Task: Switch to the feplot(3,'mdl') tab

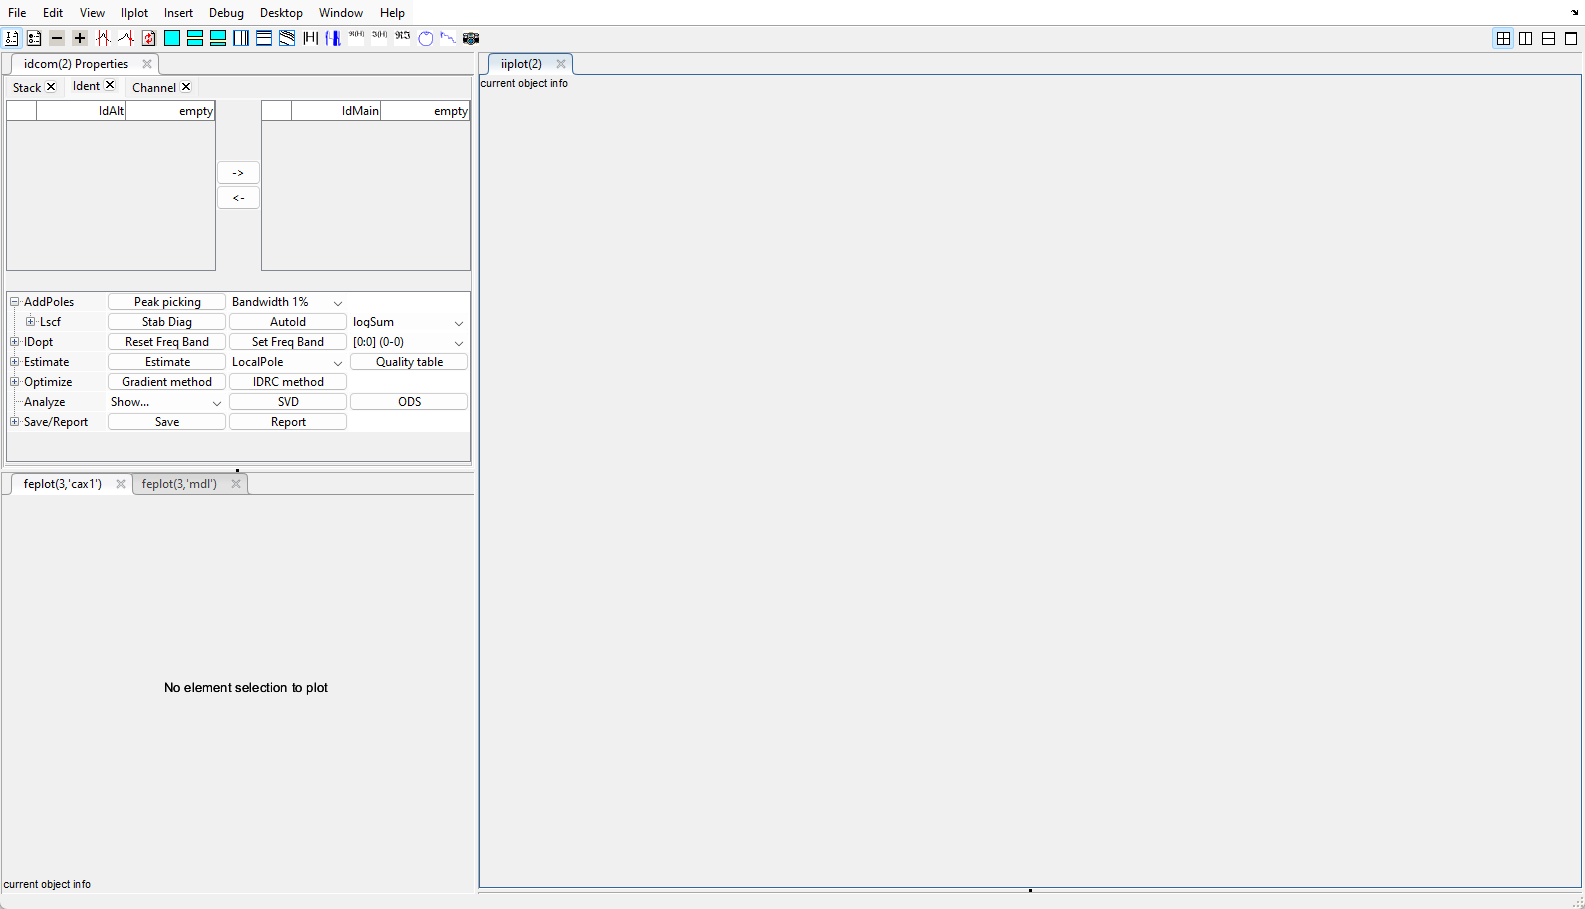Action: pos(179,484)
